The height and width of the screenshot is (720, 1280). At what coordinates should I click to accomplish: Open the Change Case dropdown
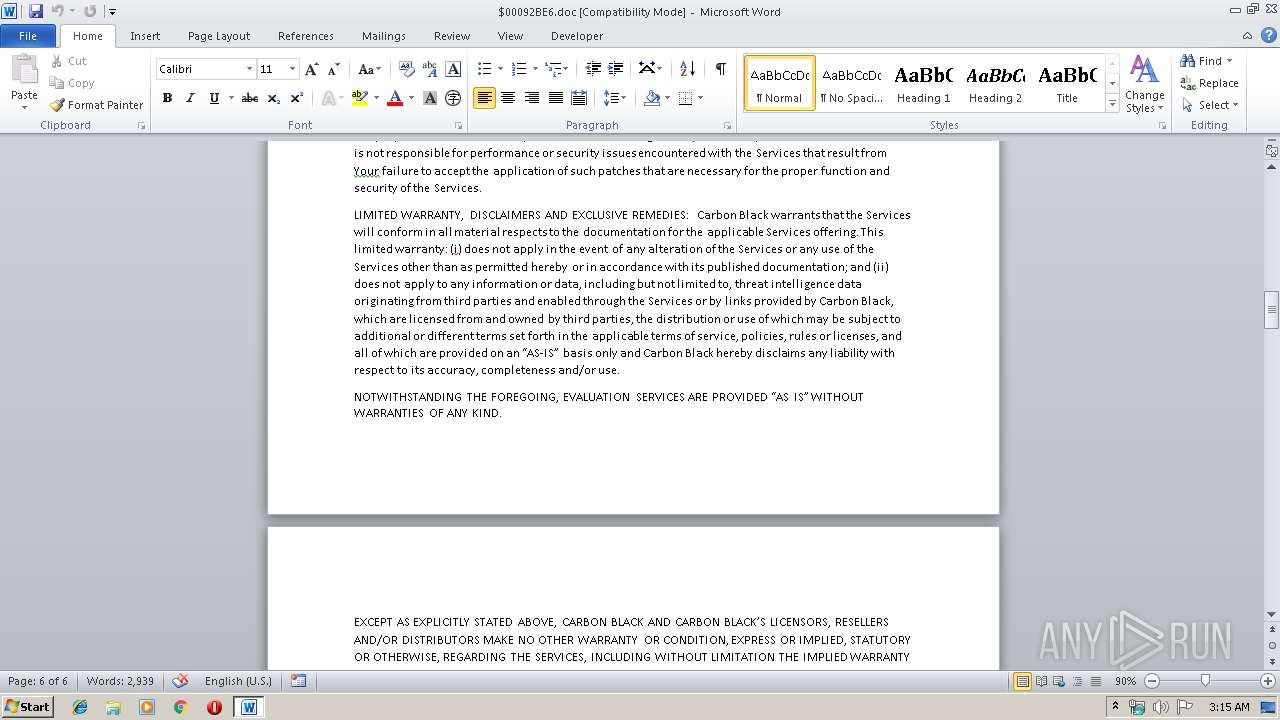(369, 69)
